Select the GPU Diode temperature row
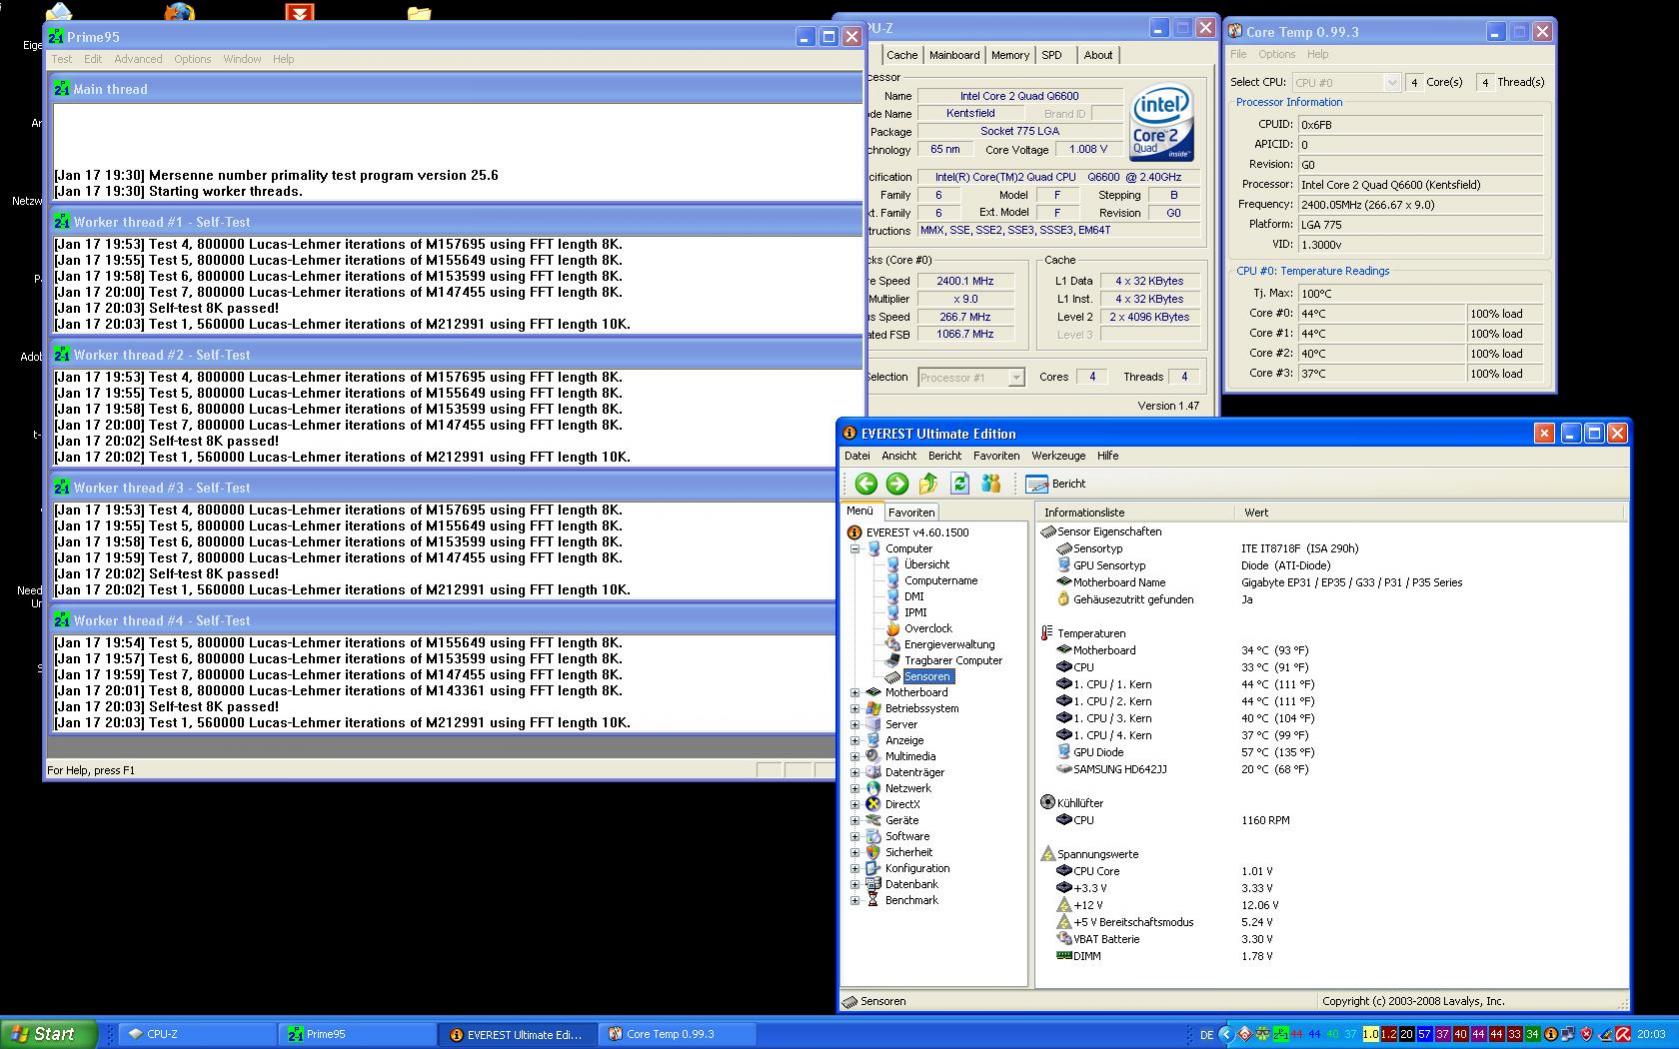The height and width of the screenshot is (1049, 1679). [1185, 753]
